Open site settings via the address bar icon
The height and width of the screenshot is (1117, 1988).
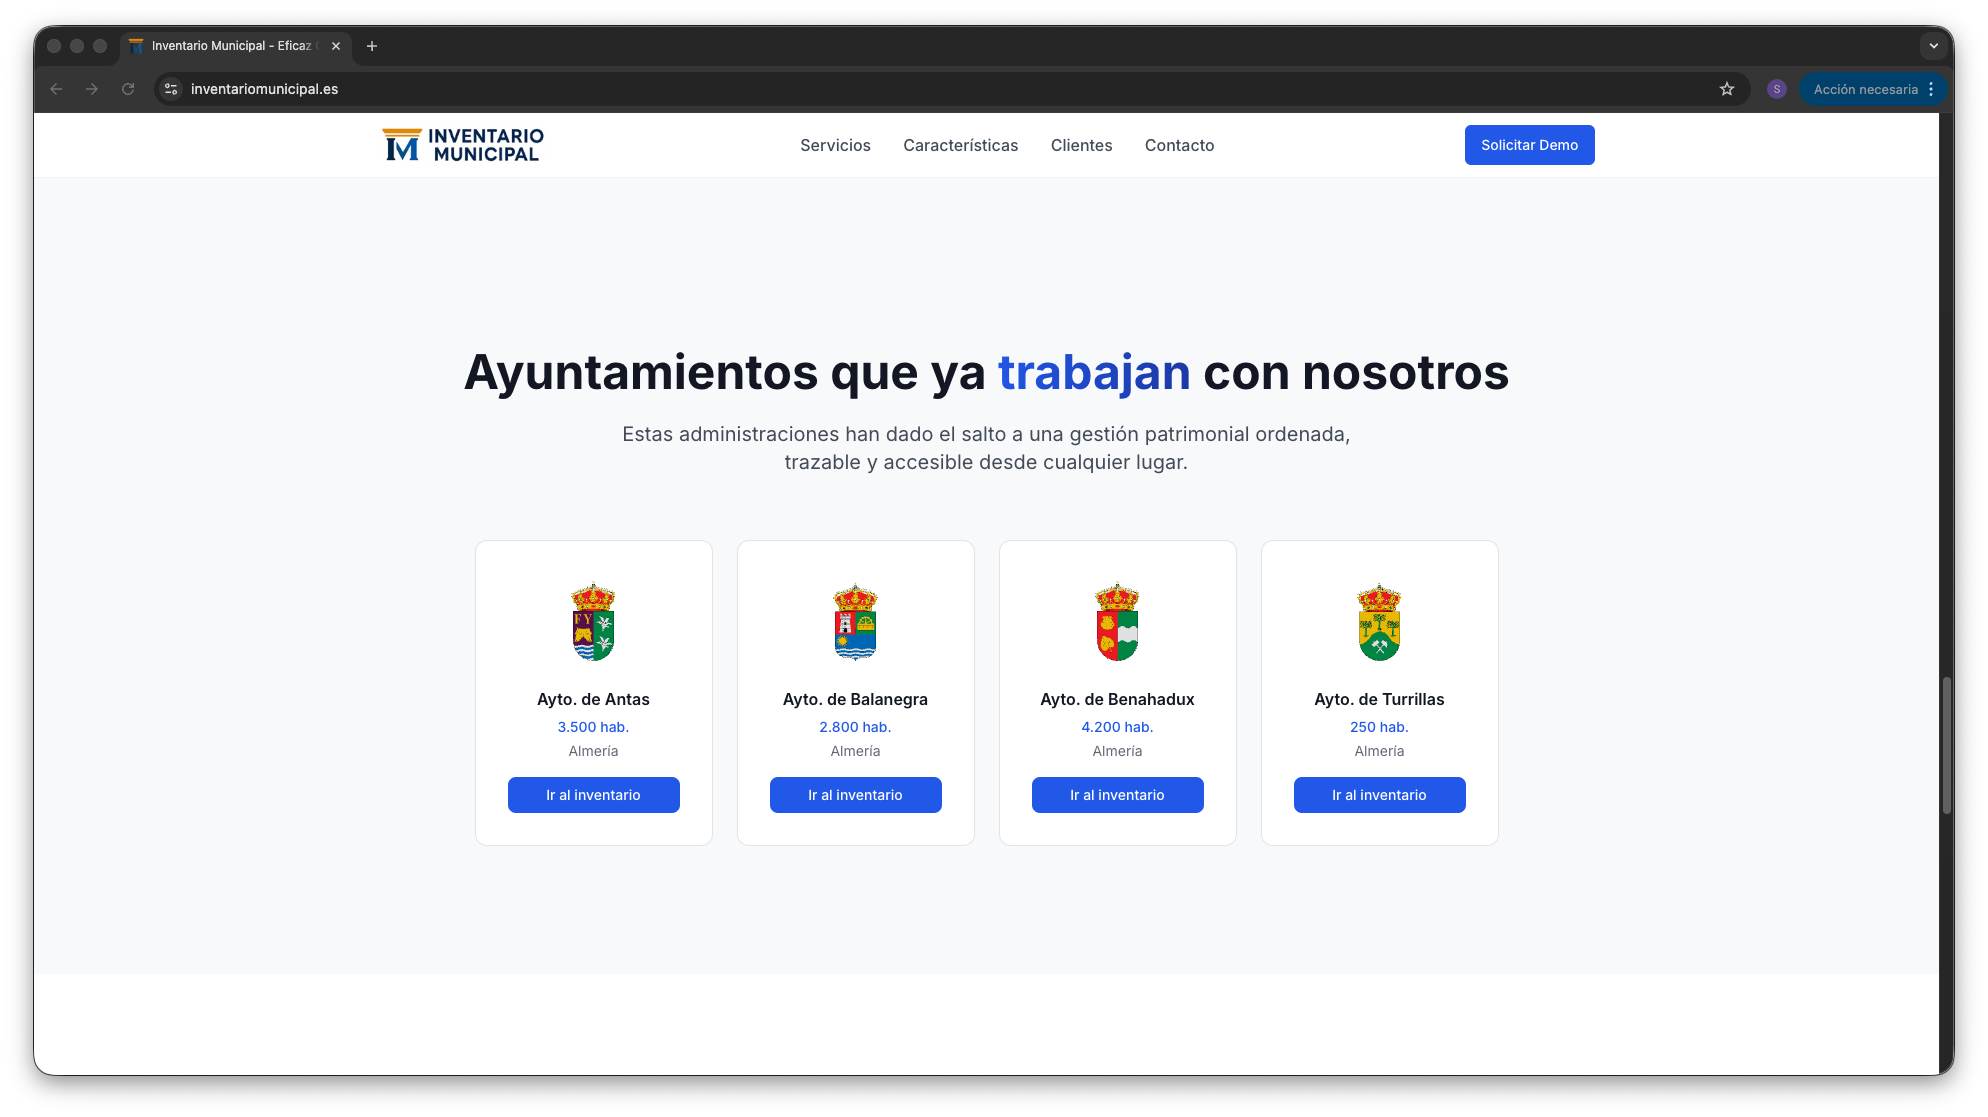170,89
